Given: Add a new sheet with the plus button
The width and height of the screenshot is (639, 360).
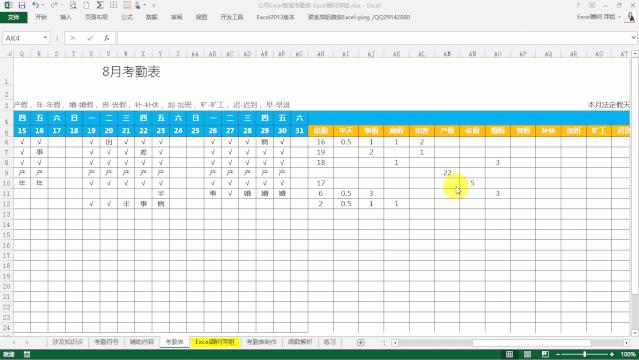Looking at the screenshot, I should 360,342.
